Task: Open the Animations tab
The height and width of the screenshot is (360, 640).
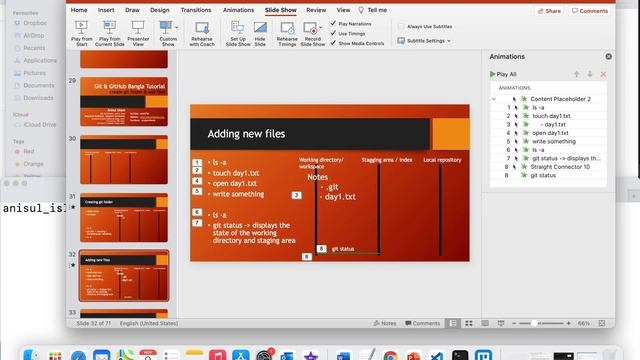Action: point(238,10)
